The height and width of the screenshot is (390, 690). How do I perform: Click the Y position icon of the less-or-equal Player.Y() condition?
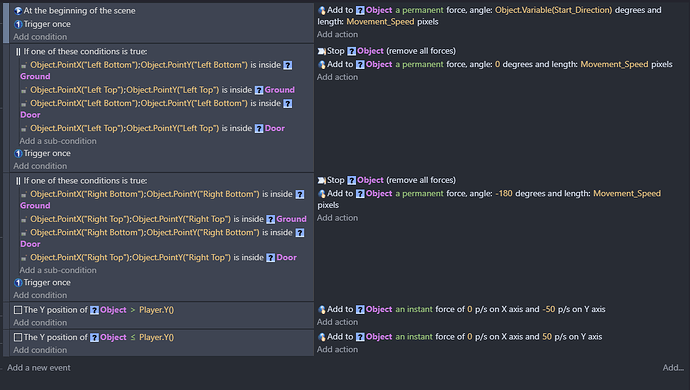coord(18,337)
